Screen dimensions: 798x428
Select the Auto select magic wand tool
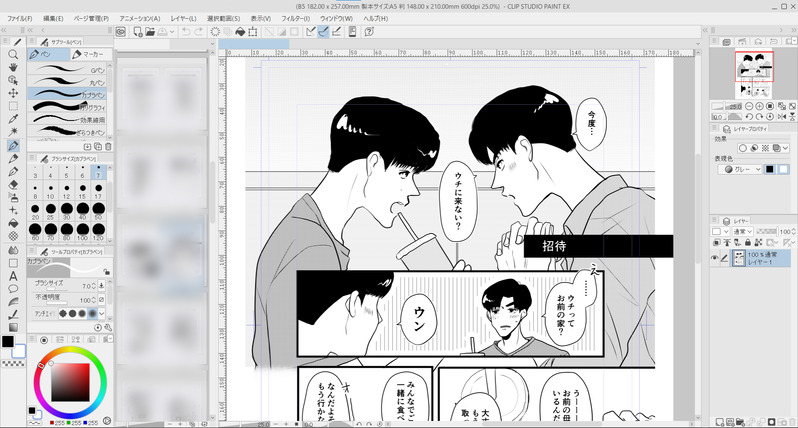click(x=13, y=132)
